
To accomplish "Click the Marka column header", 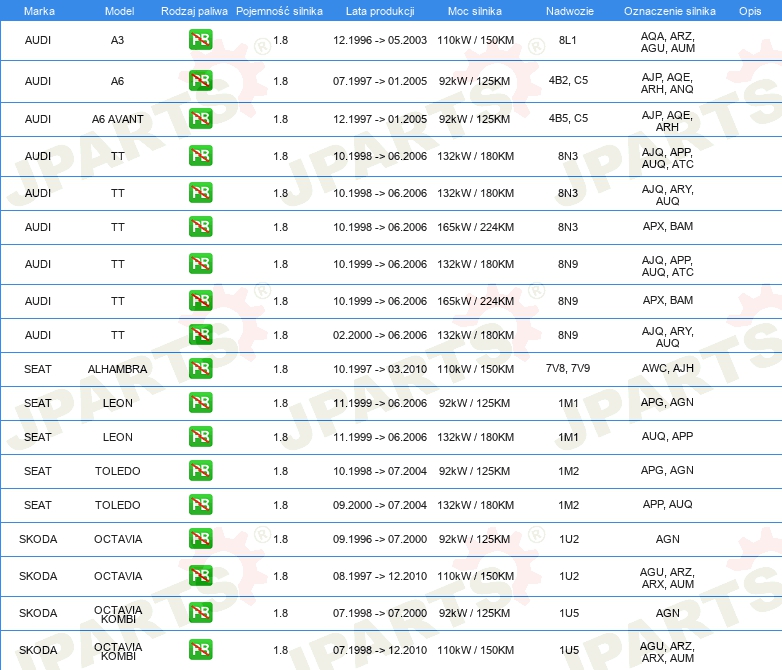I will pyautogui.click(x=39, y=11).
